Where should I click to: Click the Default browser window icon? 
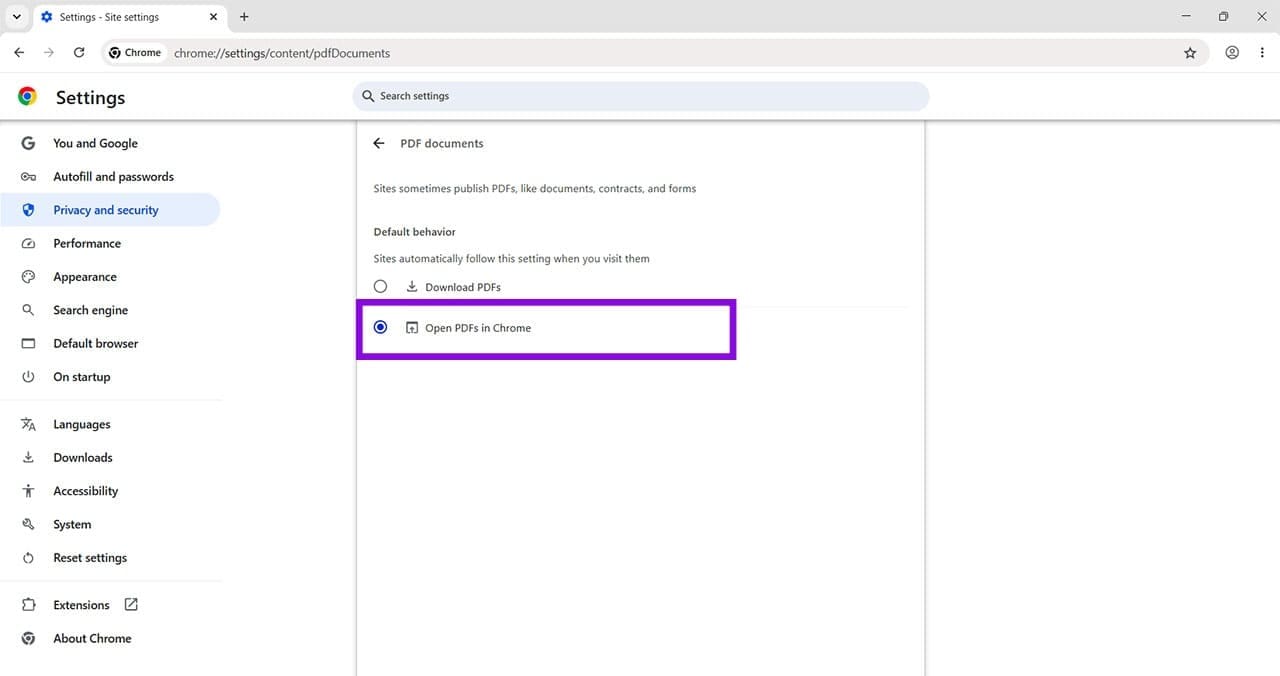point(28,343)
